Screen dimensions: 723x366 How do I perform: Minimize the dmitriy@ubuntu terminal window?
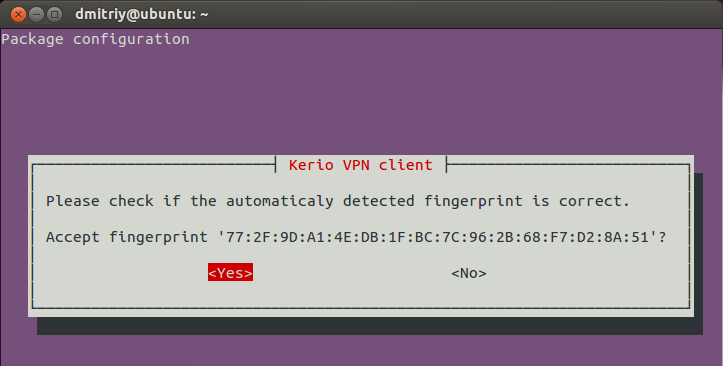pos(36,14)
